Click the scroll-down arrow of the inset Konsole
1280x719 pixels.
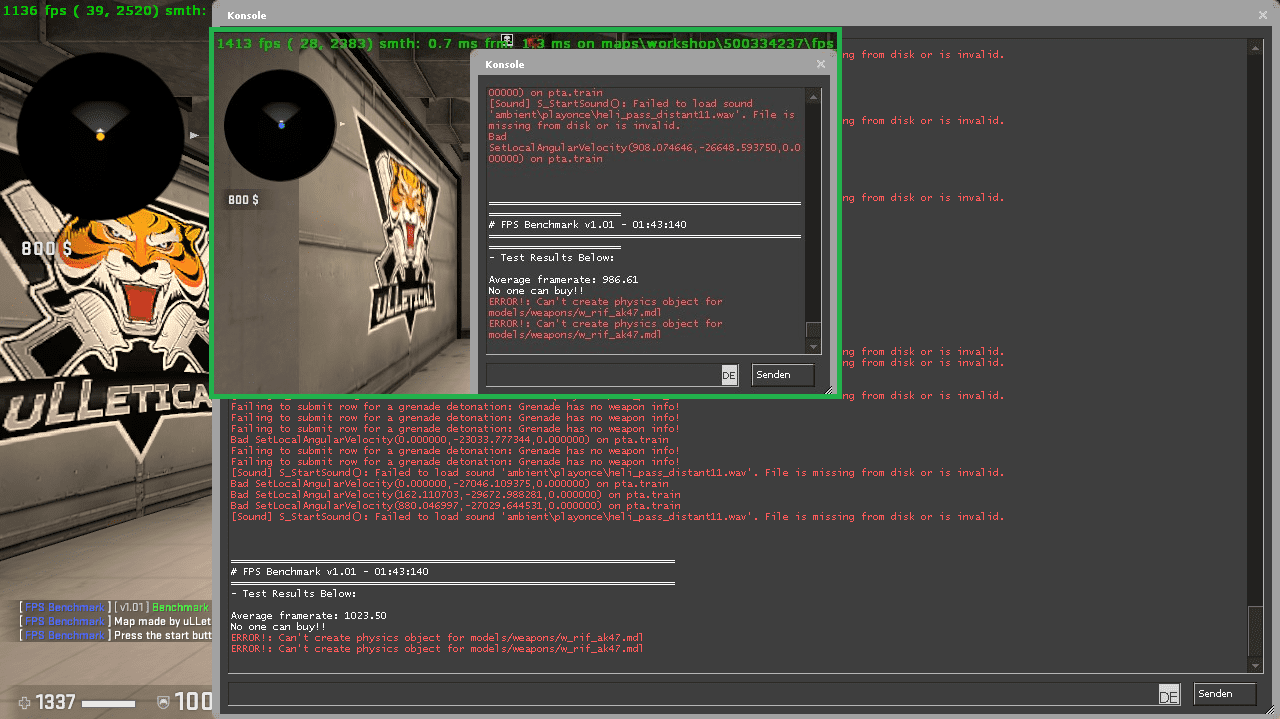pos(814,347)
